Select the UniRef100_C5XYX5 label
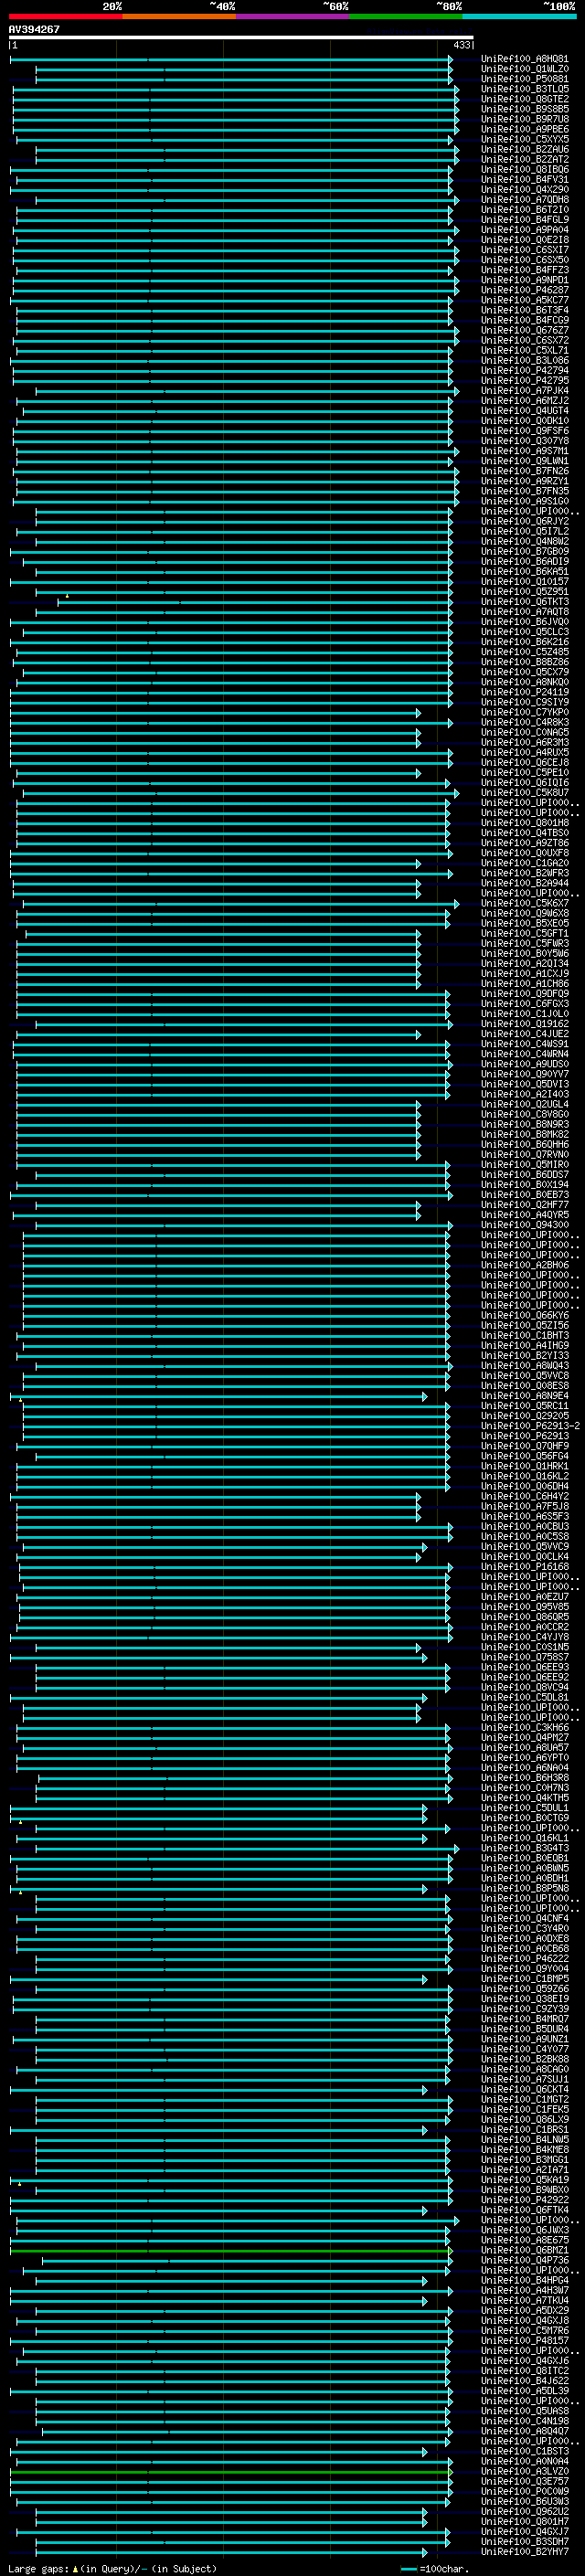585x2576 pixels. (x=525, y=139)
